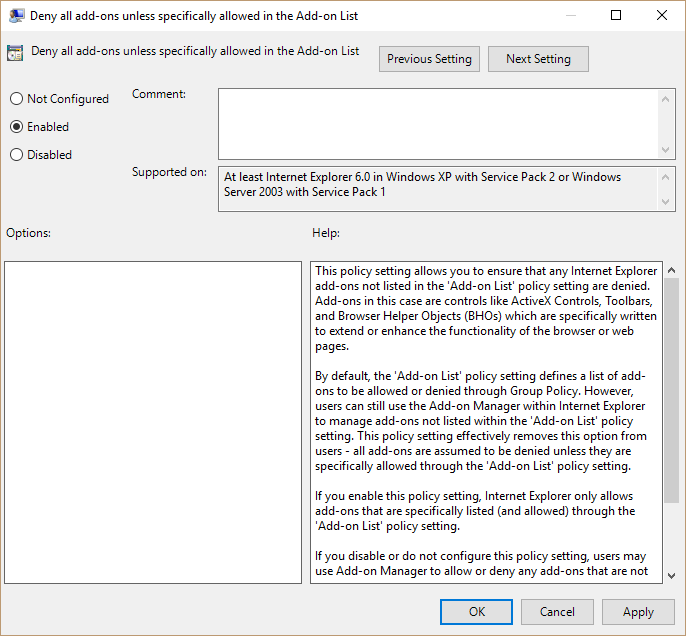This screenshot has height=636, width=686.
Task: Click the policy setting icon beside heading
Action: pyautogui.click(x=15, y=53)
